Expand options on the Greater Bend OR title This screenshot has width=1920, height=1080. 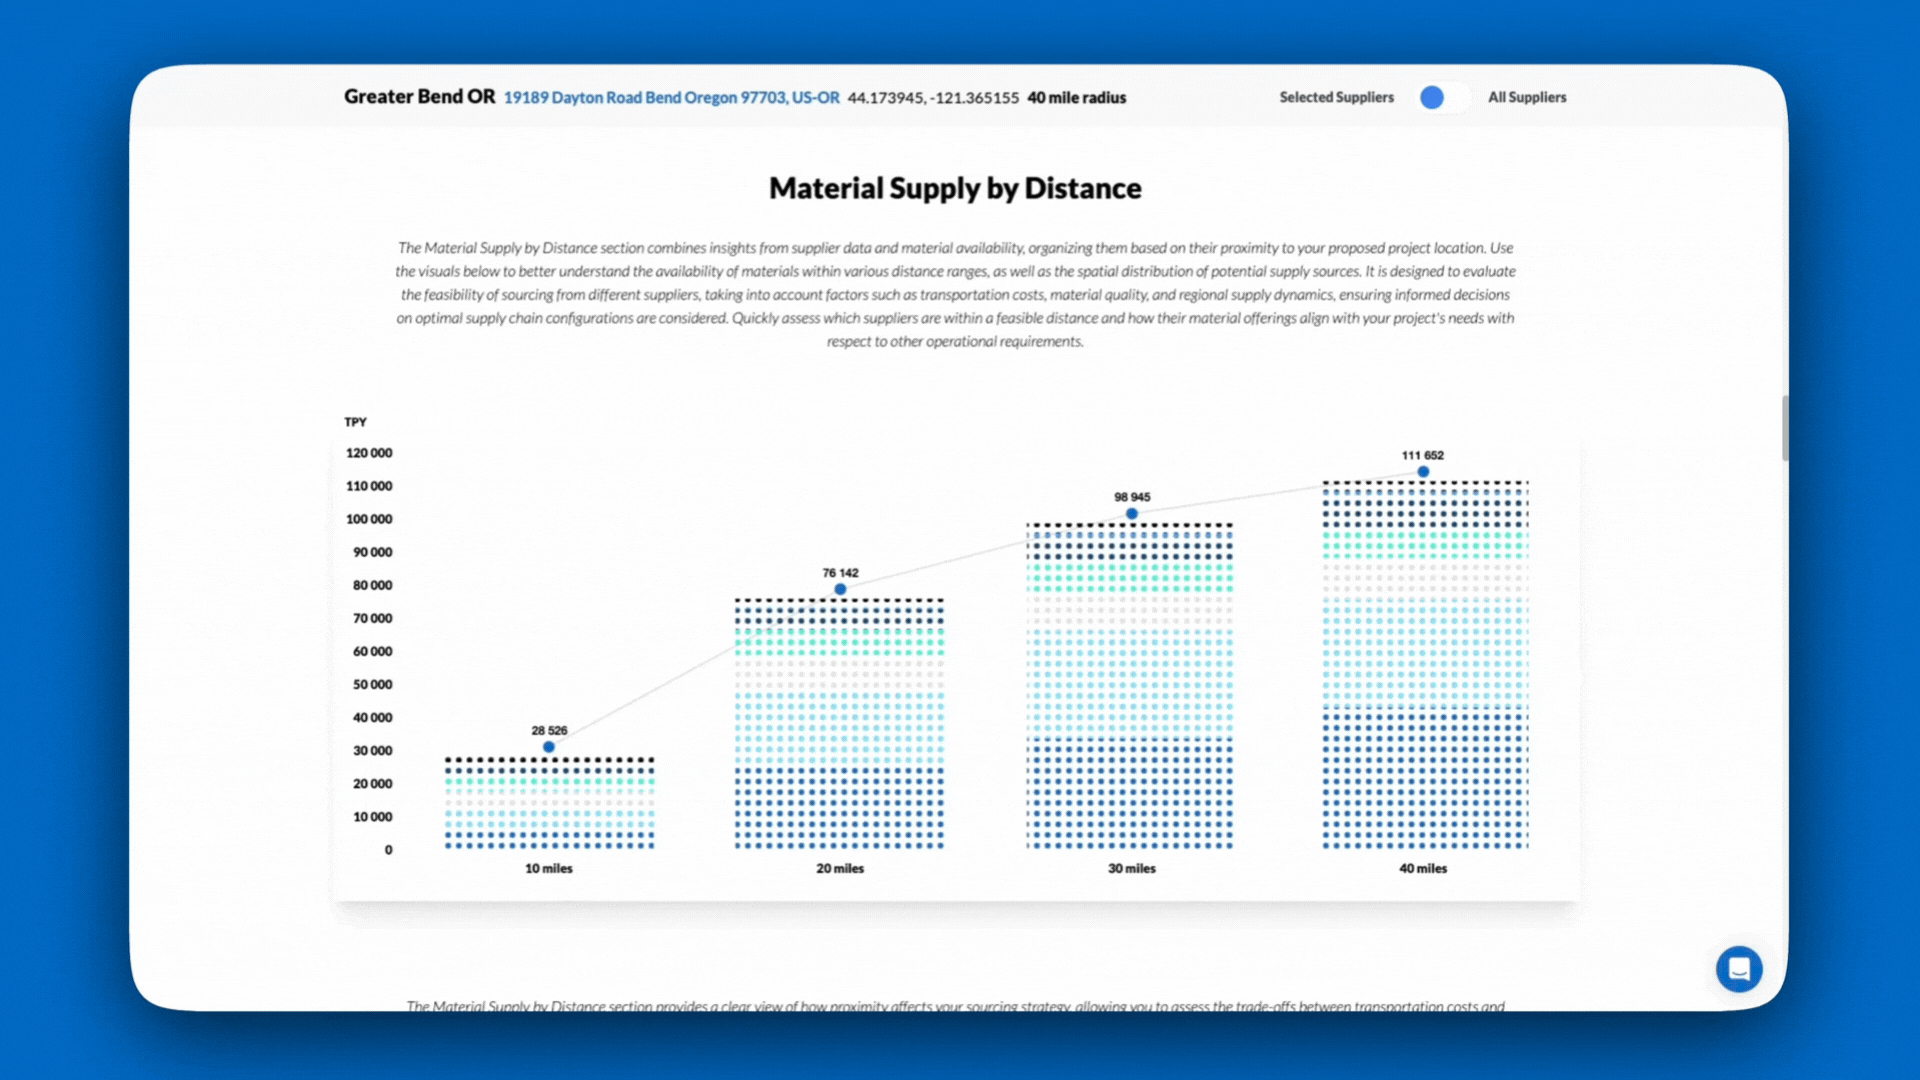419,96
